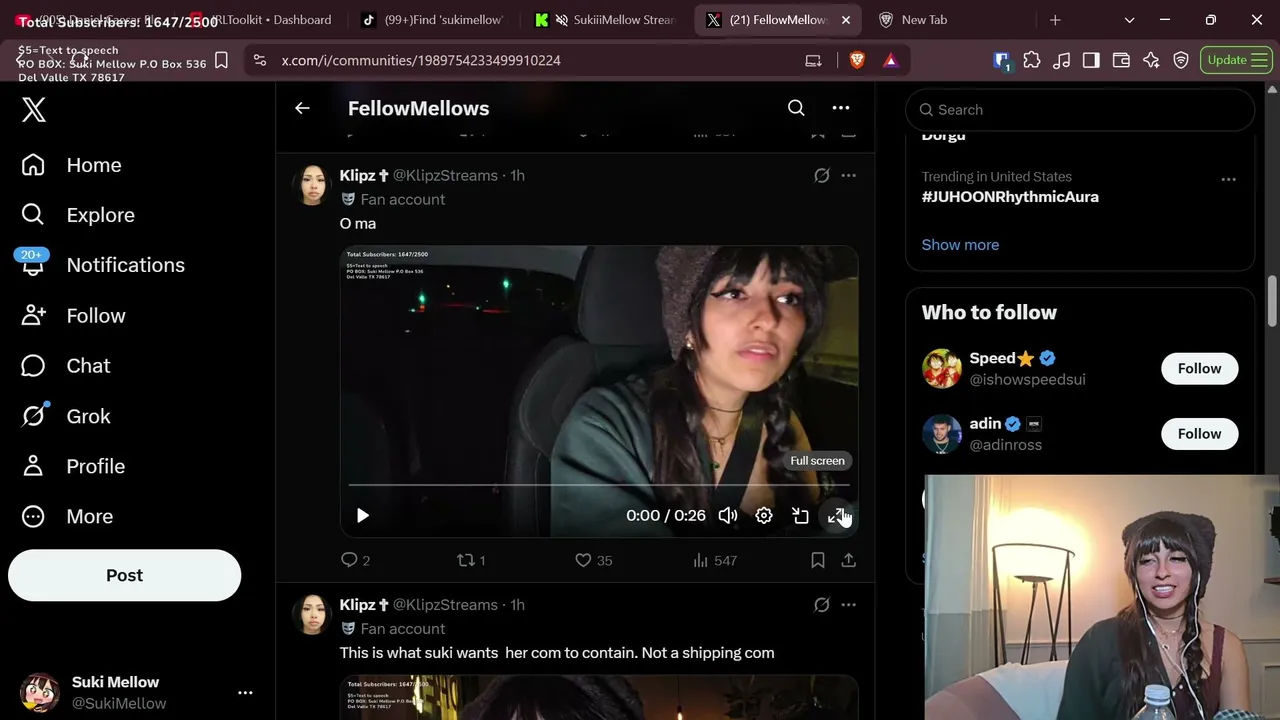Click the x.com URL in address bar
Viewport: 1280px width, 720px height.
(421, 61)
